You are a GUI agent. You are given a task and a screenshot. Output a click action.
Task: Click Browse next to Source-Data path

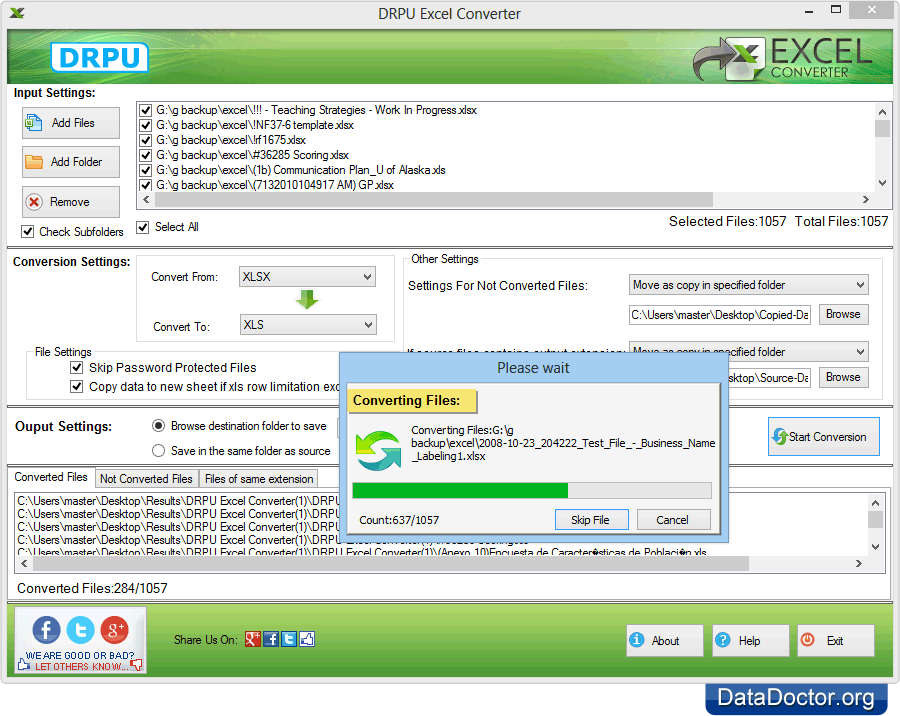[x=843, y=377]
